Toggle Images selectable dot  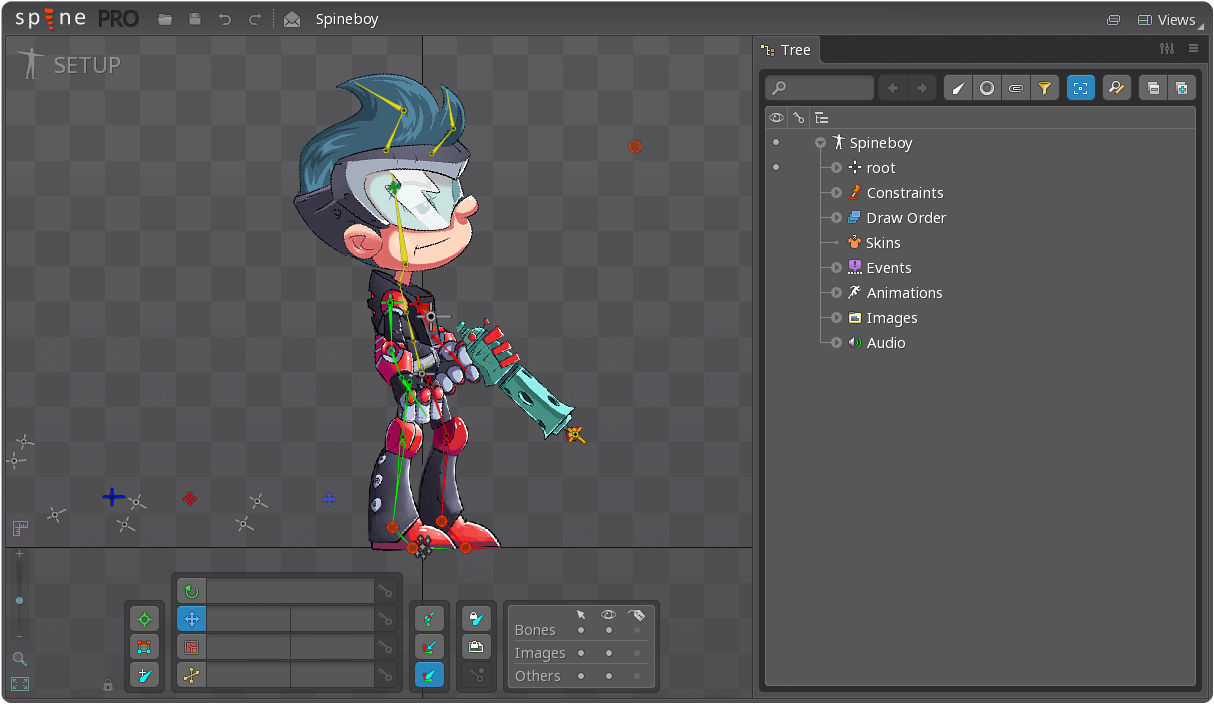581,653
